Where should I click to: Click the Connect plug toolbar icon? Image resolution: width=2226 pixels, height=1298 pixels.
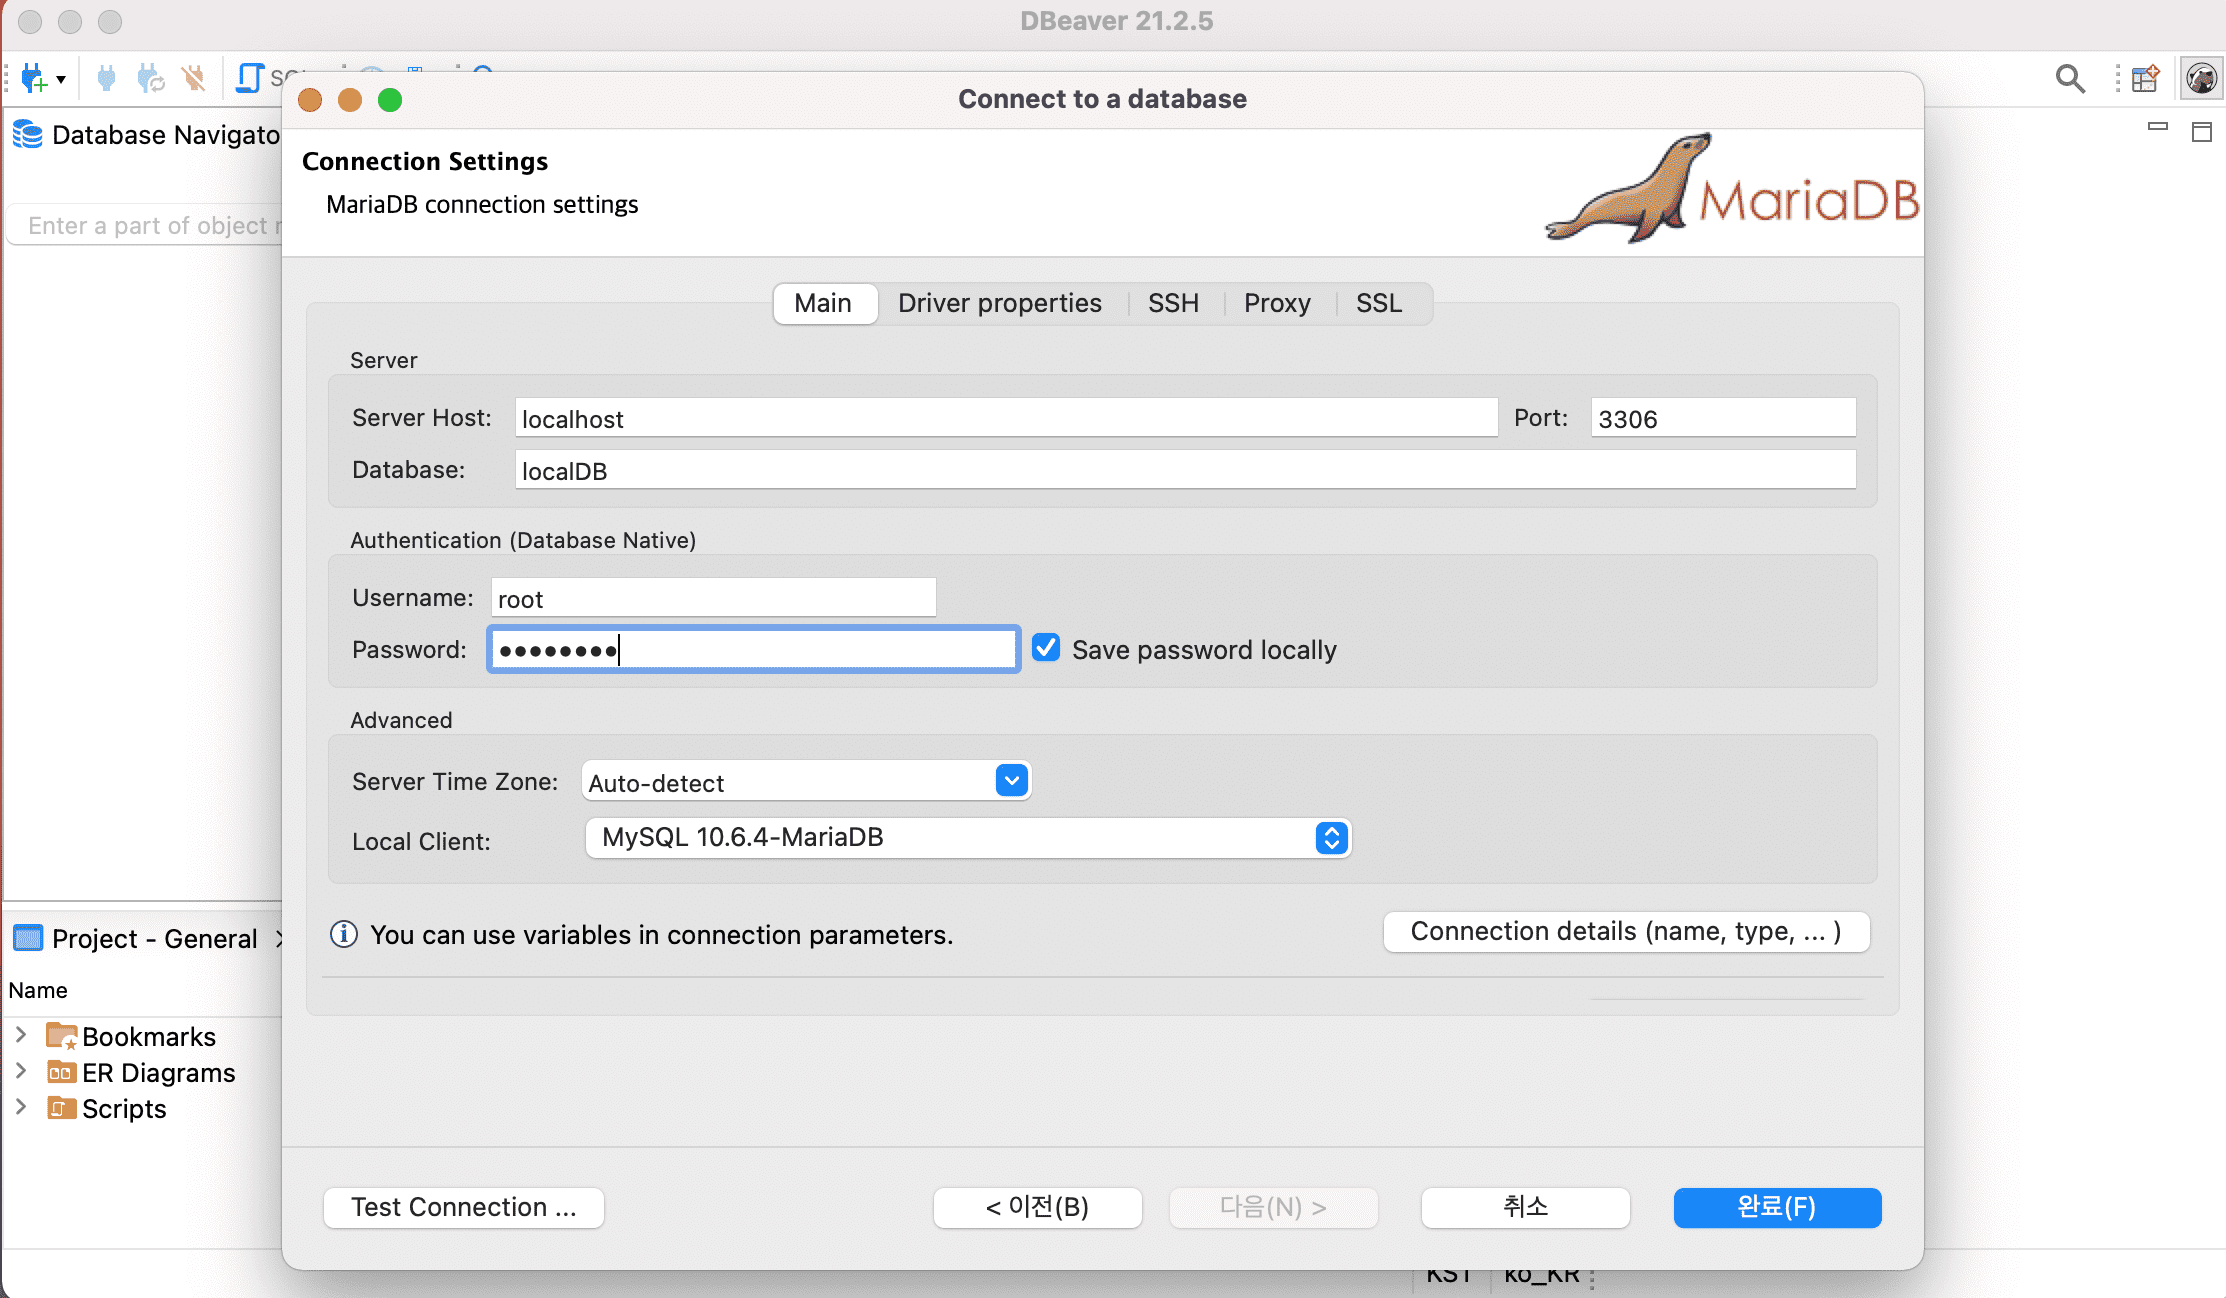tap(106, 78)
